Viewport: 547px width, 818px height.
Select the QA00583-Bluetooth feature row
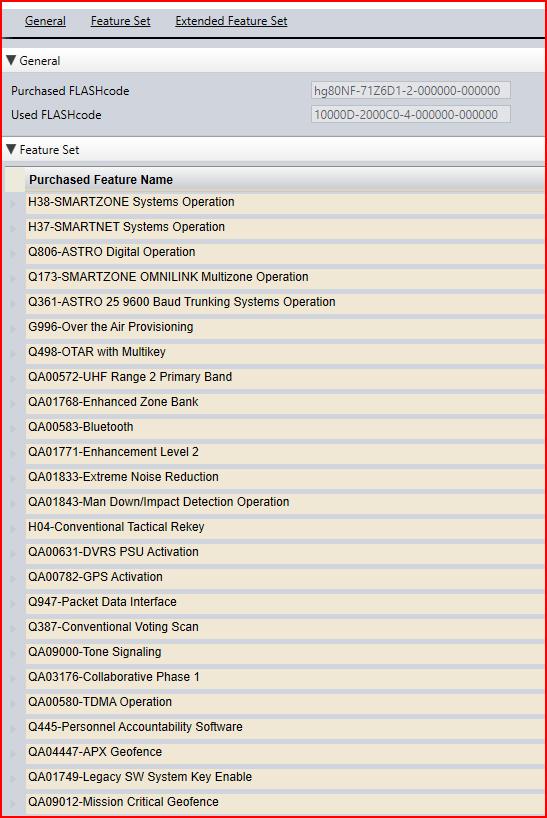tap(284, 427)
